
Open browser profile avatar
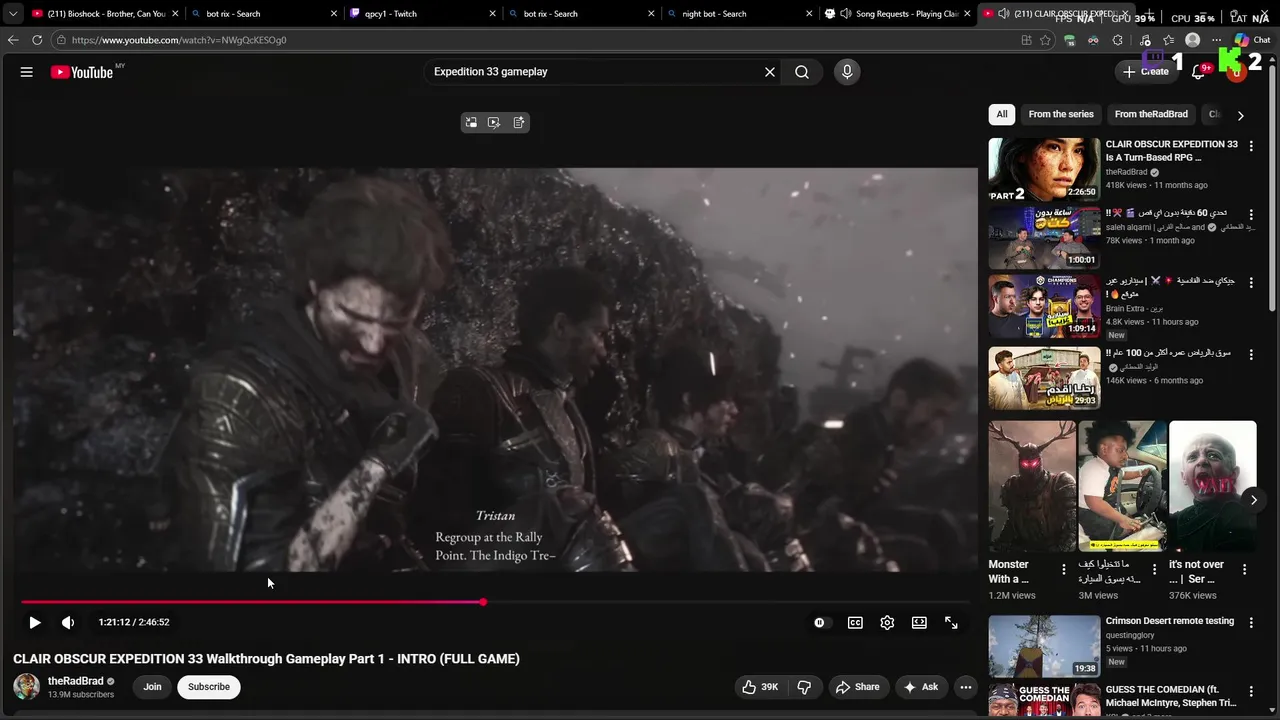point(1192,40)
